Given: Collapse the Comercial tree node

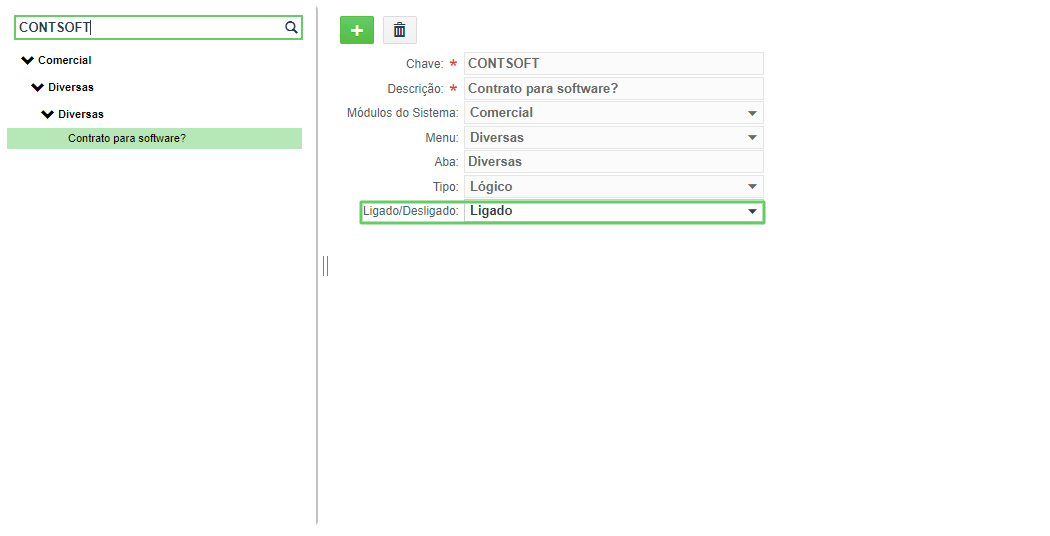Looking at the screenshot, I should pyautogui.click(x=27, y=60).
